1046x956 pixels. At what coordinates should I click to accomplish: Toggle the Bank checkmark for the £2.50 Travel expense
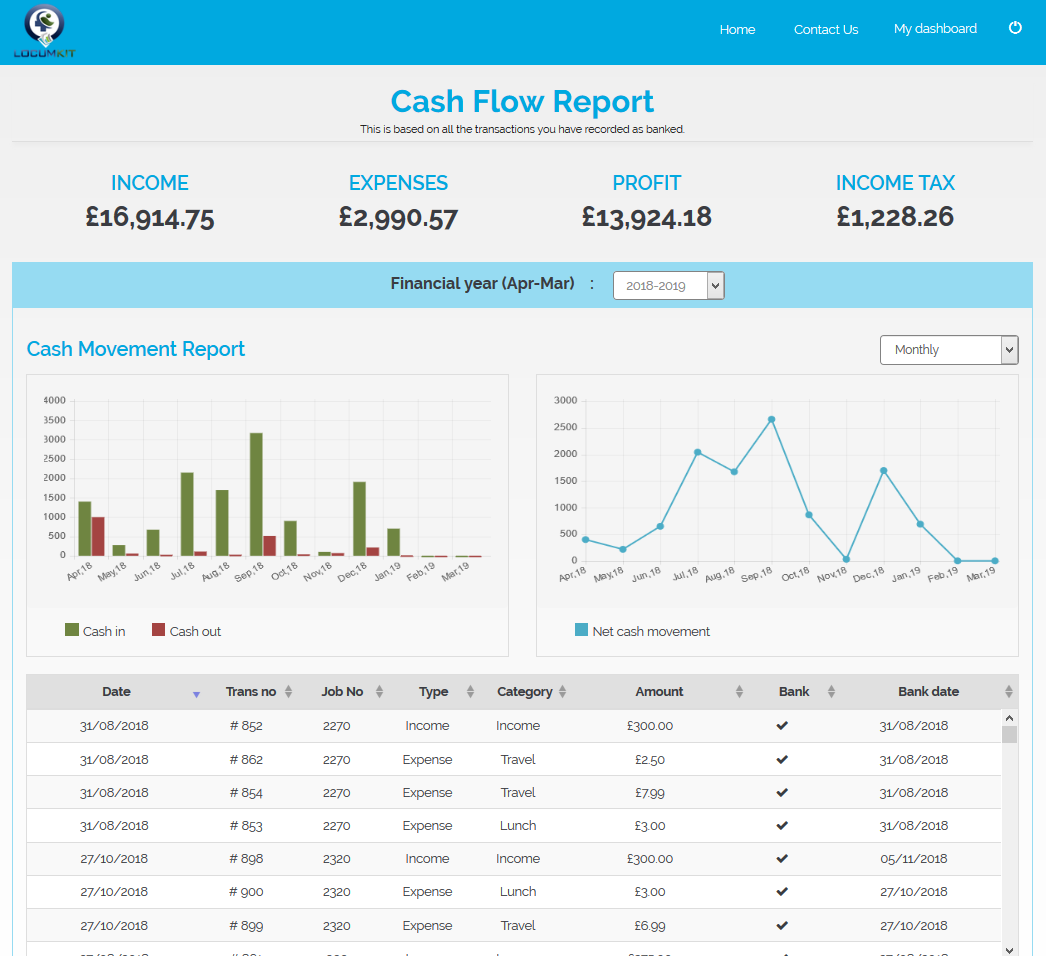(783, 759)
